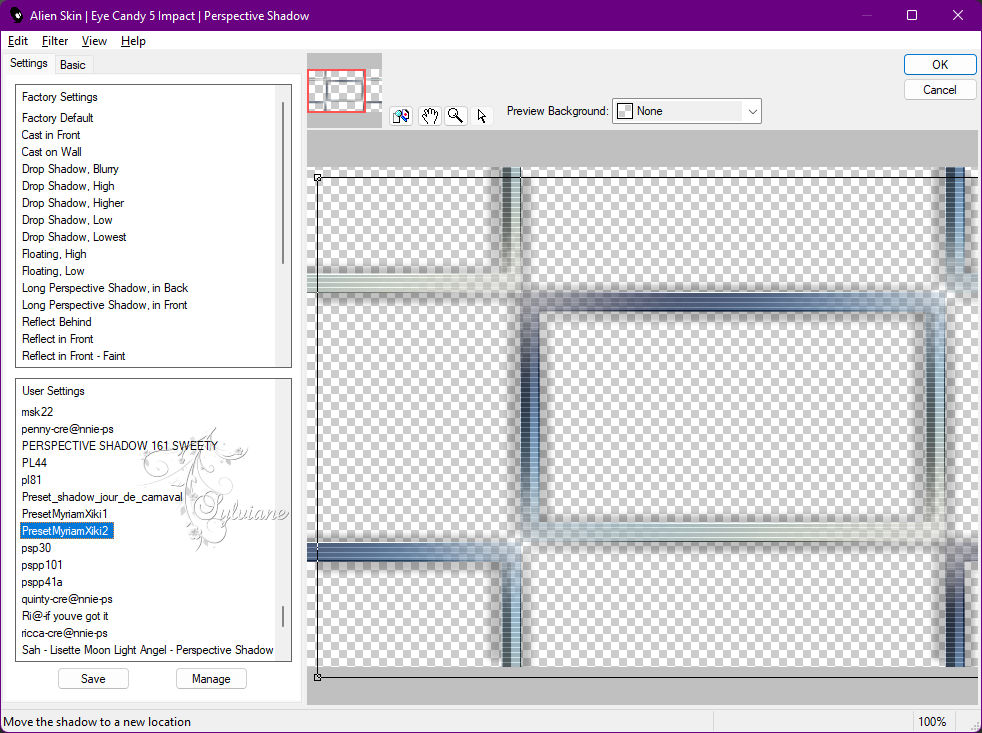The height and width of the screenshot is (733, 982).
Task: Select the Zoom magnifier tool
Action: (x=456, y=116)
